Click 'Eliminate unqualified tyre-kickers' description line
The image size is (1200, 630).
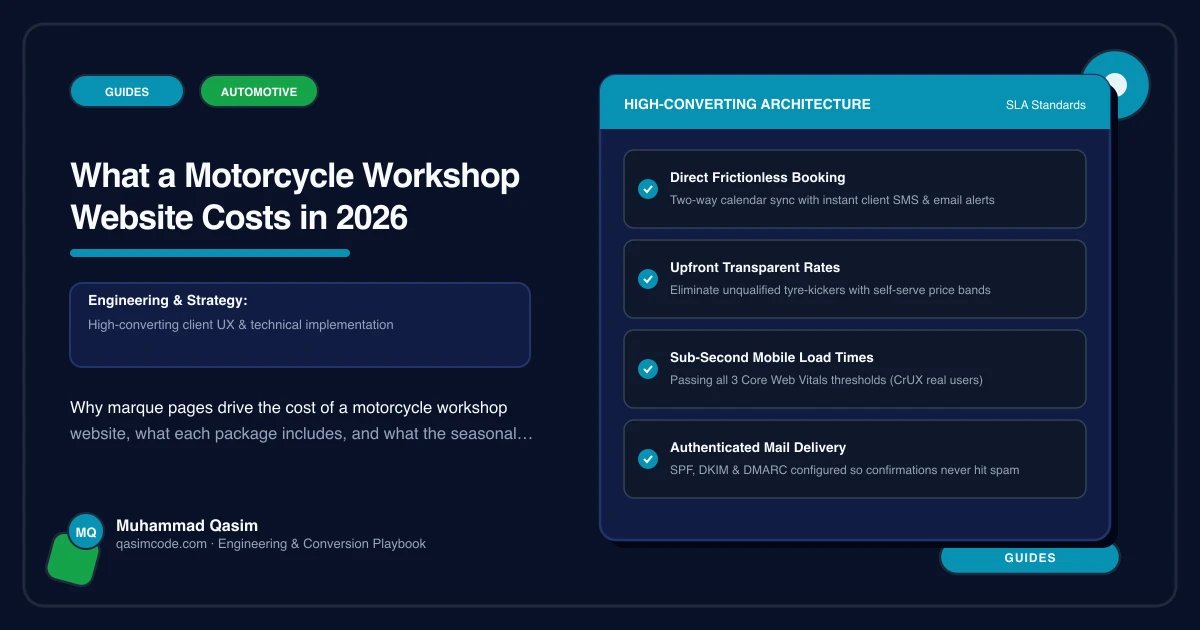point(830,290)
